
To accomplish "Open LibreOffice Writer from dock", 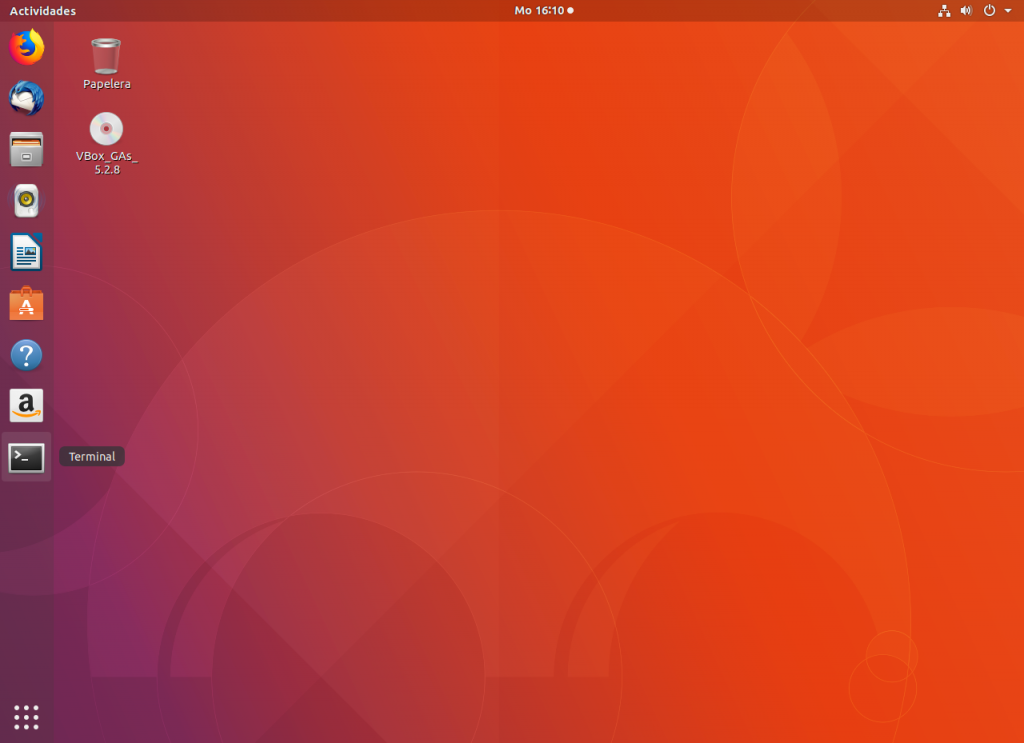I will [26, 252].
